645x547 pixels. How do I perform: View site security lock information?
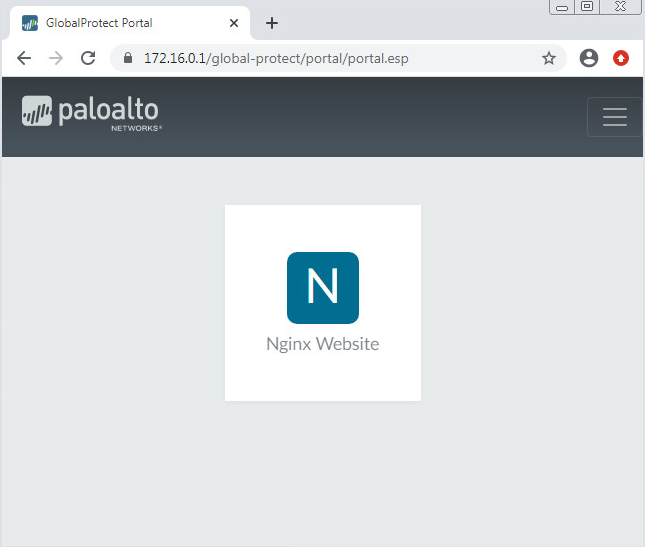(128, 58)
